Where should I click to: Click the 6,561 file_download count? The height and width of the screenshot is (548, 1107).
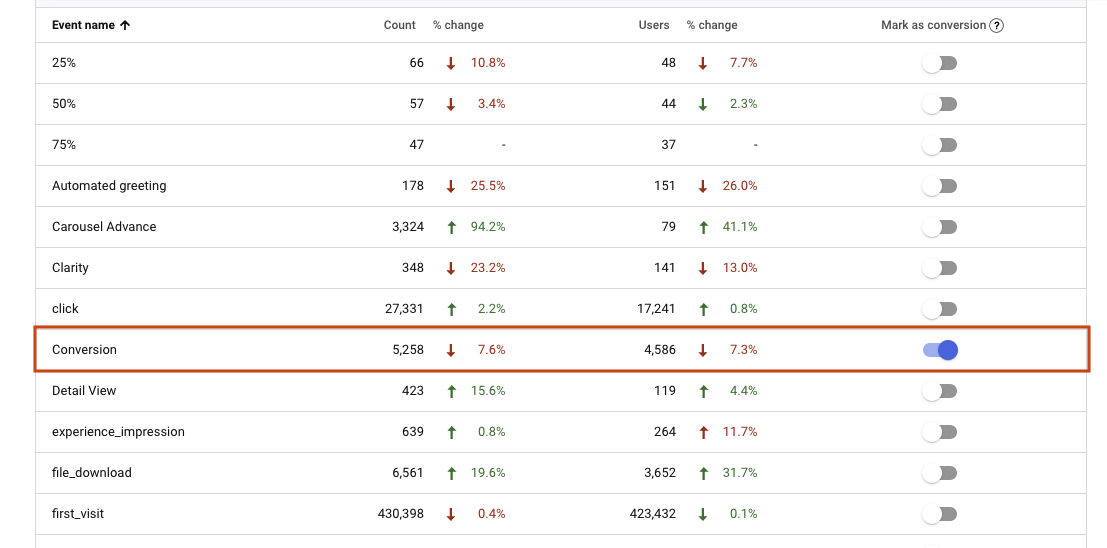tap(408, 472)
